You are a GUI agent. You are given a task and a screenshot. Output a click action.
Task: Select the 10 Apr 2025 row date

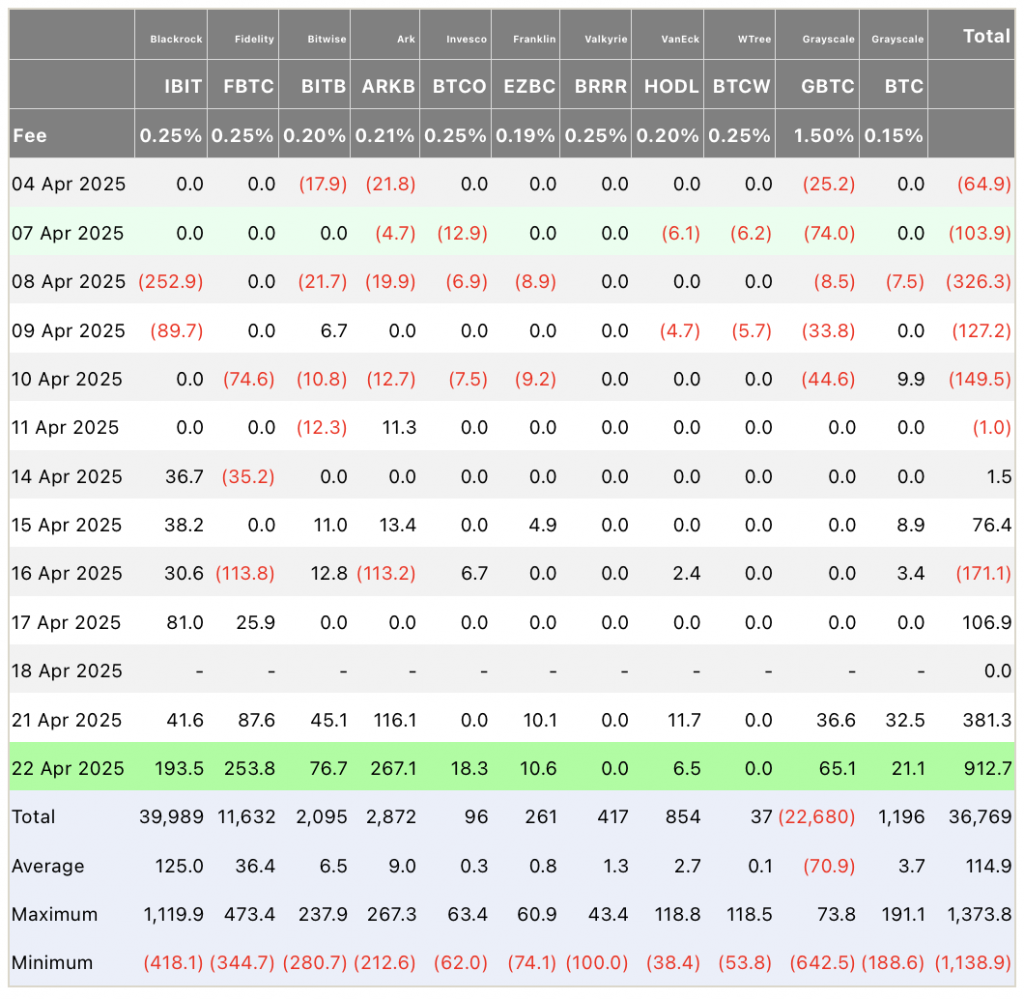coord(67,379)
